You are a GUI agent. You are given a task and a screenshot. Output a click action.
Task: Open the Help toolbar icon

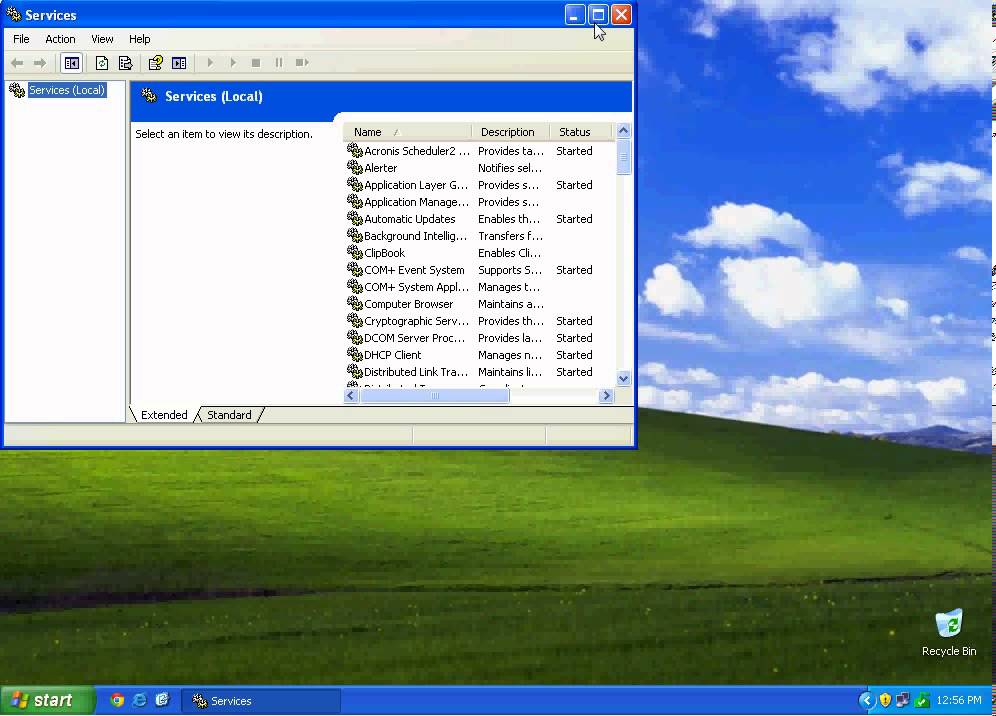tap(156, 63)
